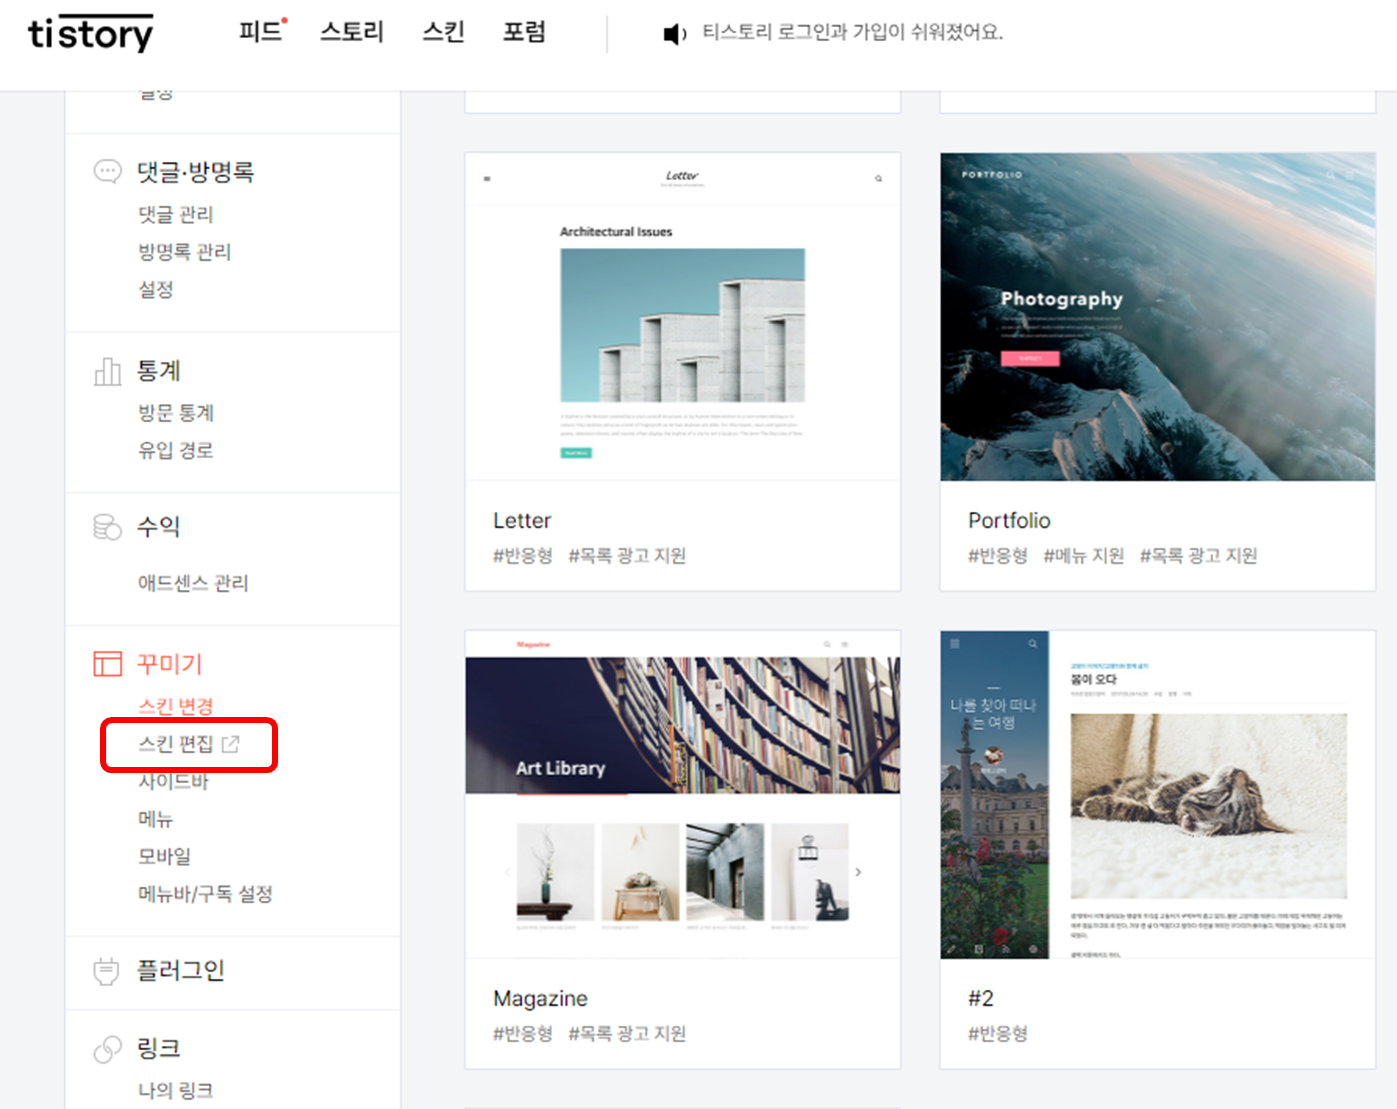Open 설정 under 댓글·방명록
Viewport: 1397px width, 1109px height.
[x=156, y=289]
